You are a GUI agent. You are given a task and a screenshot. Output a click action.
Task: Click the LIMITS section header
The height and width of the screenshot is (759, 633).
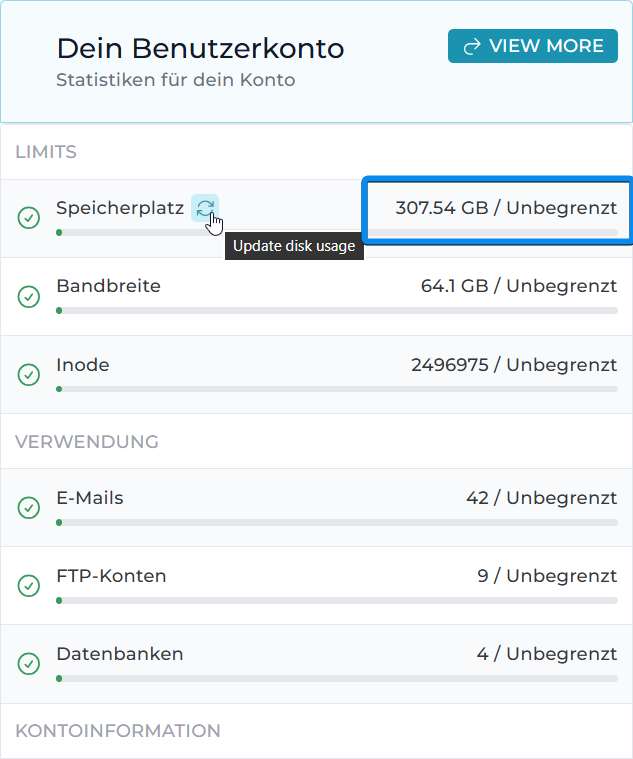[x=46, y=152]
